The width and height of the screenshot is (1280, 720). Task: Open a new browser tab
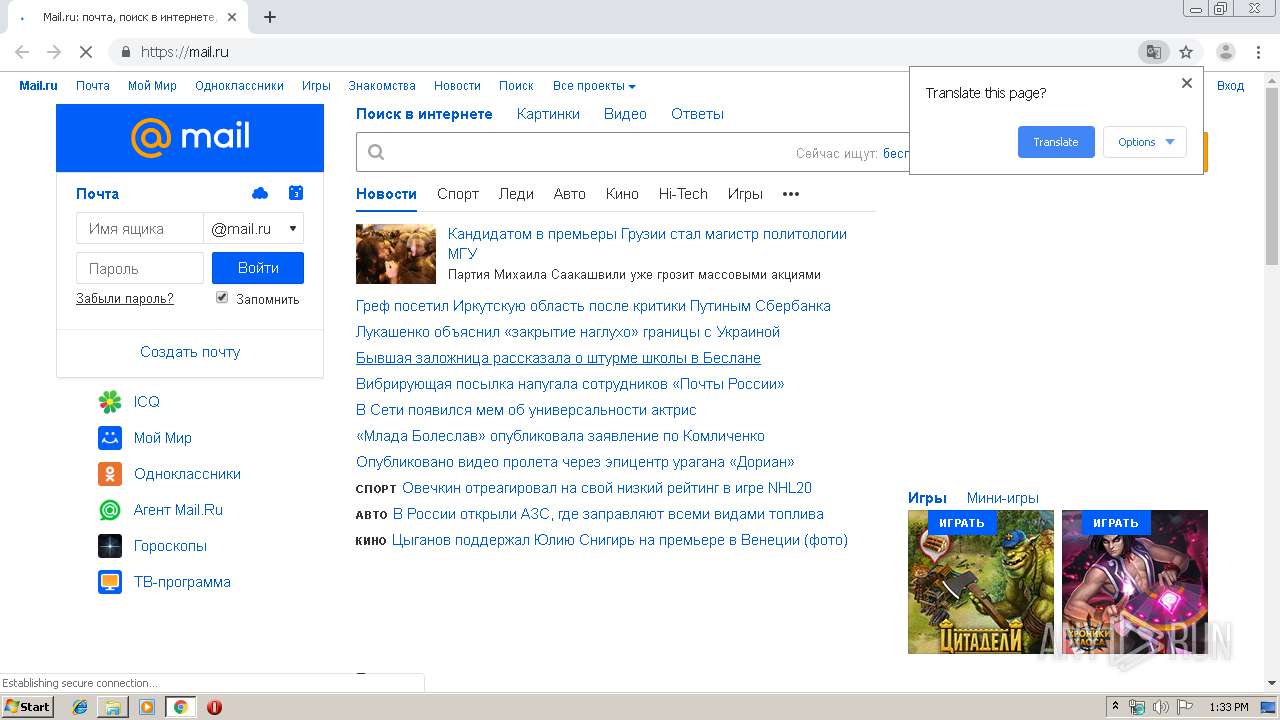click(x=270, y=17)
